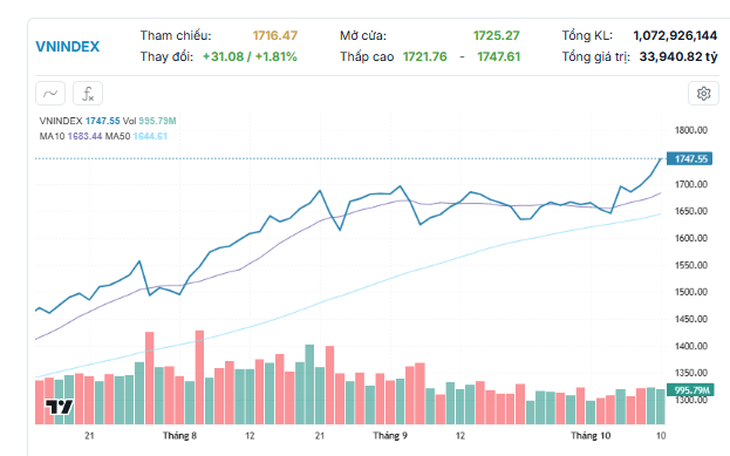
Task: Click the 1747.55 current price label
Action: coord(689,159)
